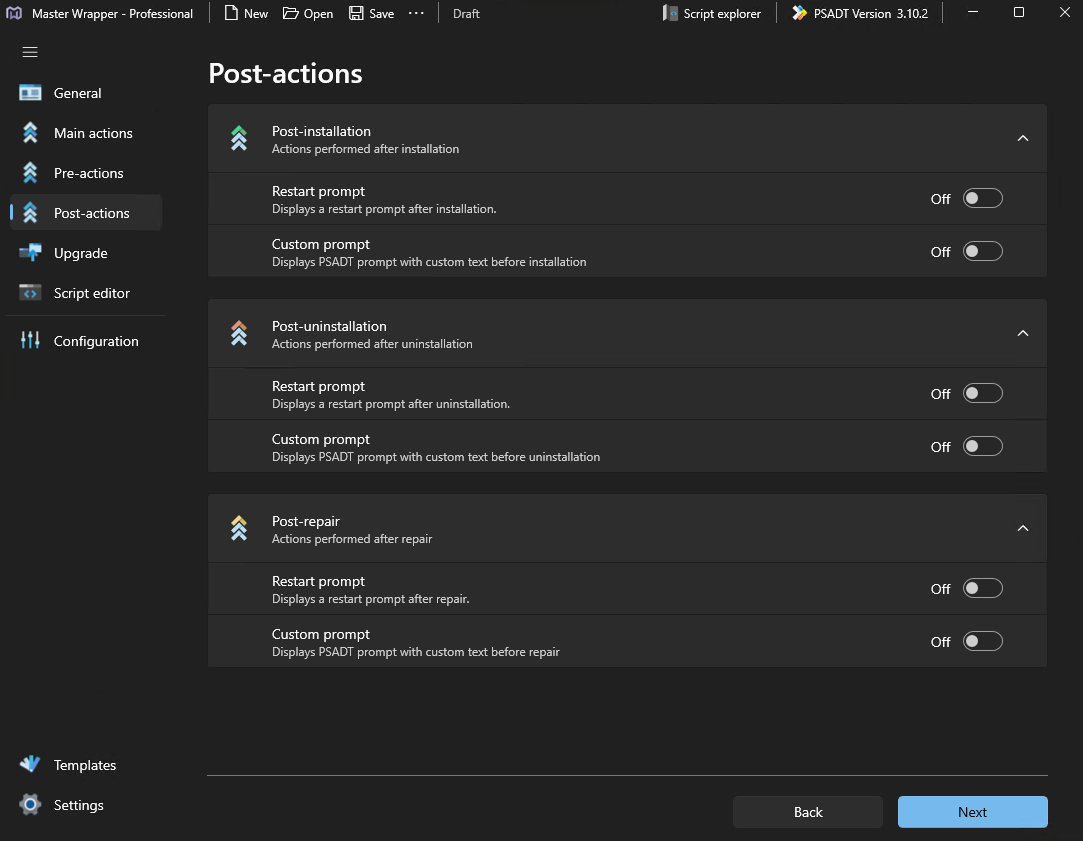Enable Restart prompt after installation

pos(982,198)
